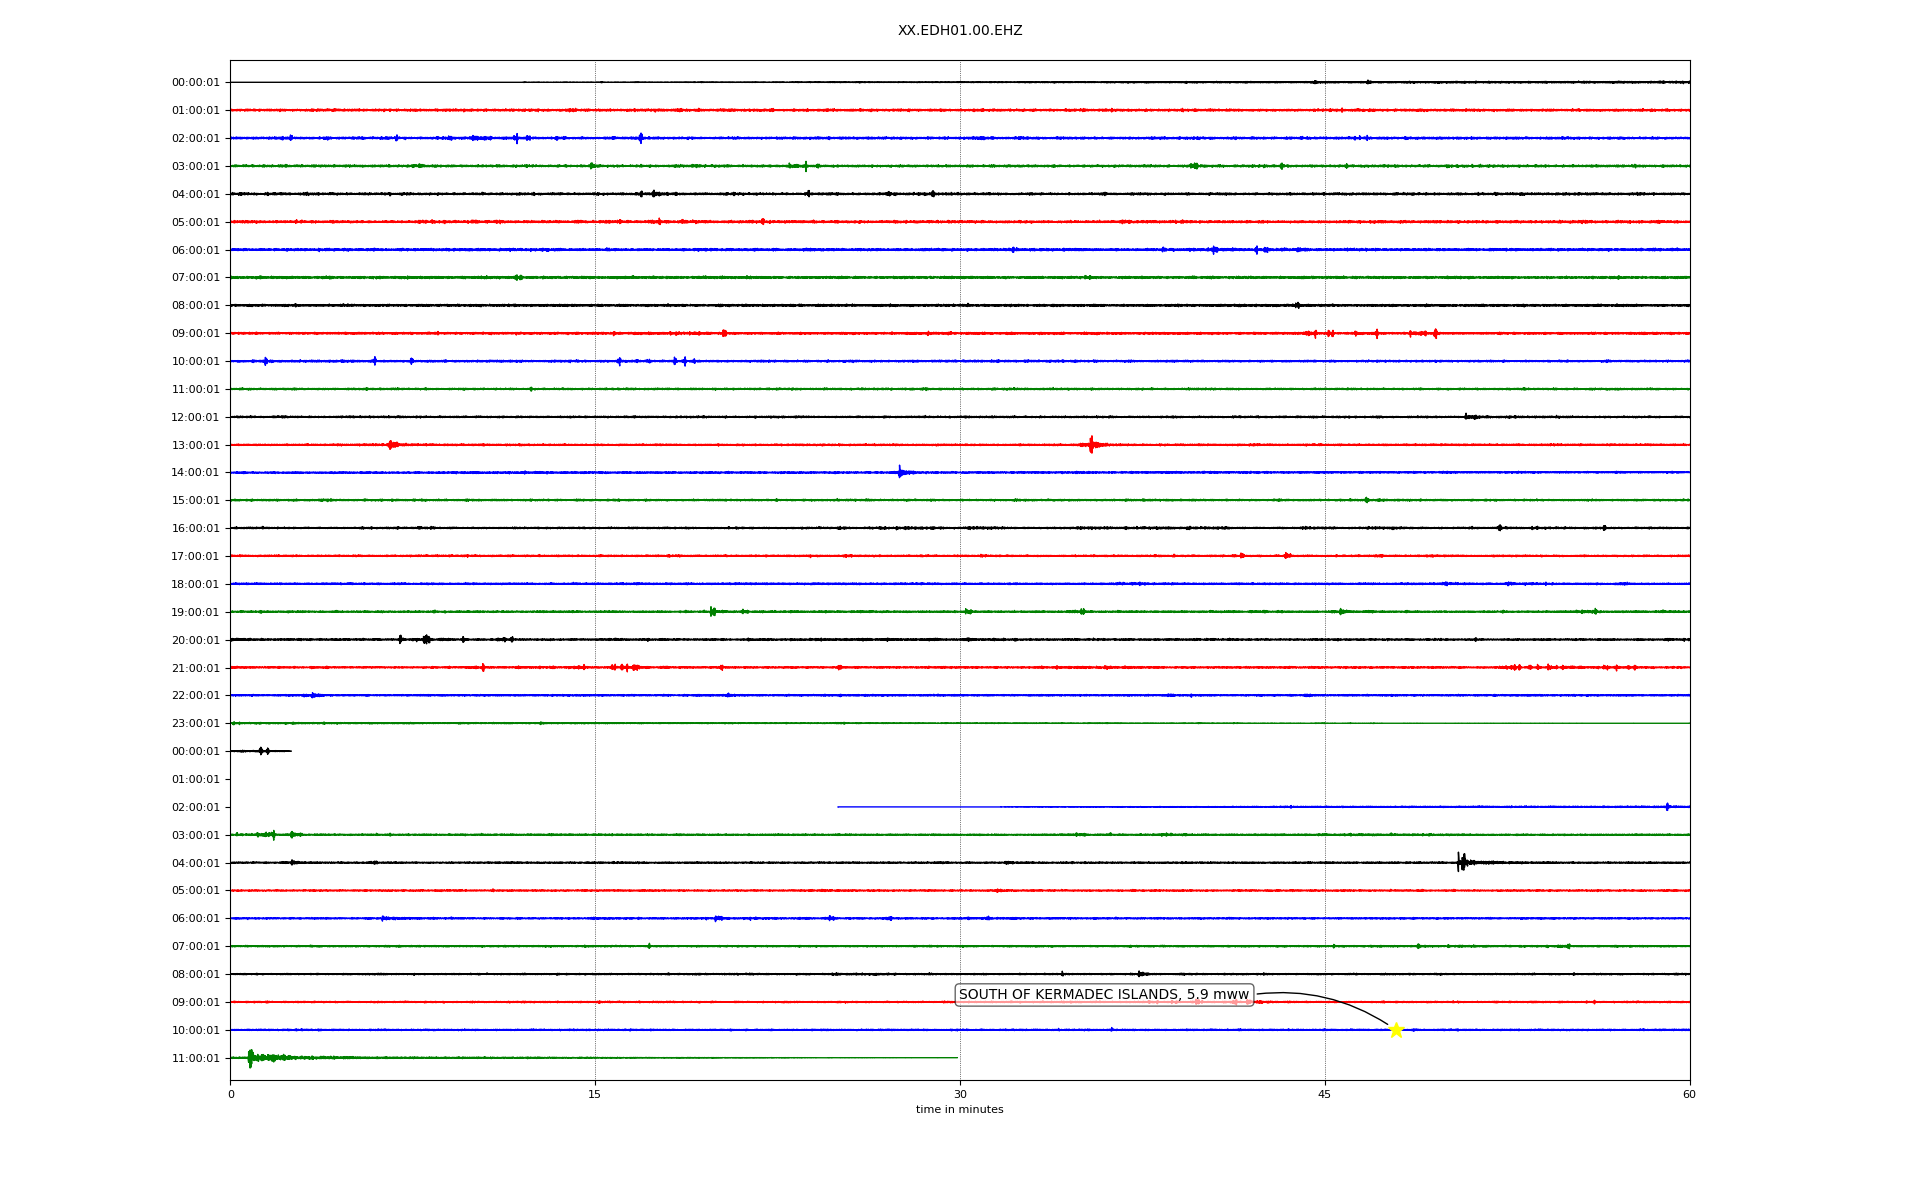This screenshot has height=1200, width=1920.
Task: Click the large red spike on 13:00:01 trace
Action: click(x=1091, y=444)
